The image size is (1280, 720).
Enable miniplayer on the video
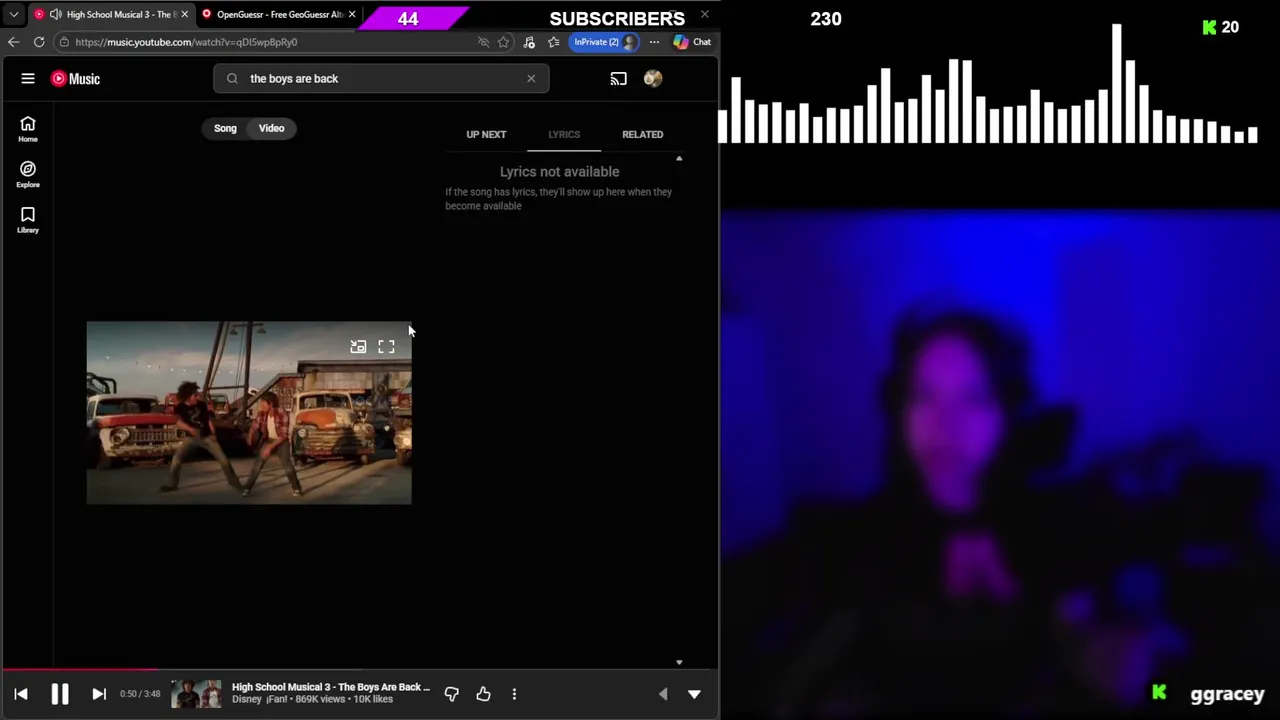[x=358, y=347]
